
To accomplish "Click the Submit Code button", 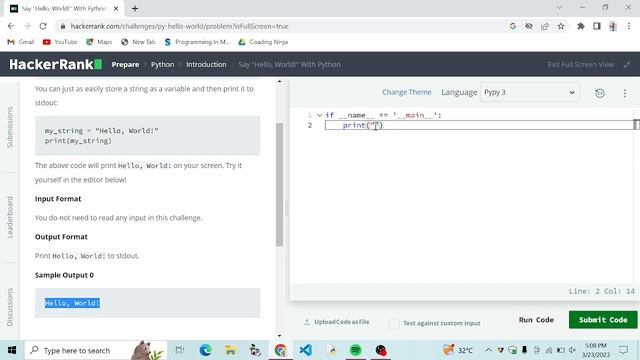I will pos(603,320).
